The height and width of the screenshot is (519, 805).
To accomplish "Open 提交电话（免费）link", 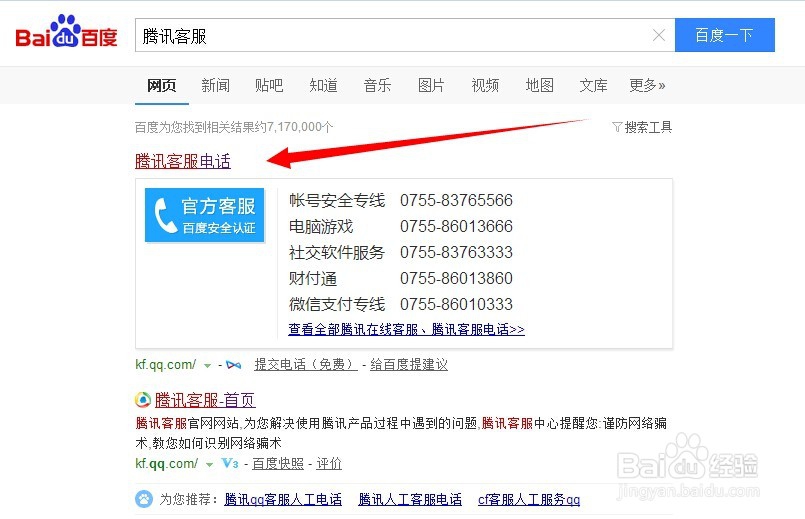I will pos(305,364).
